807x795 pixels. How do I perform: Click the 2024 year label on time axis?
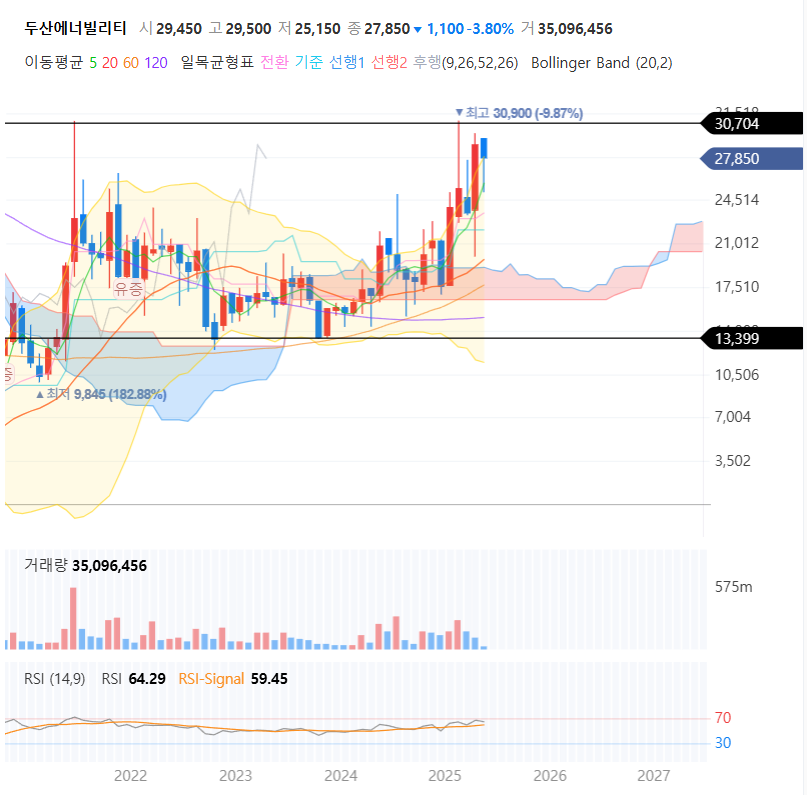(340, 775)
